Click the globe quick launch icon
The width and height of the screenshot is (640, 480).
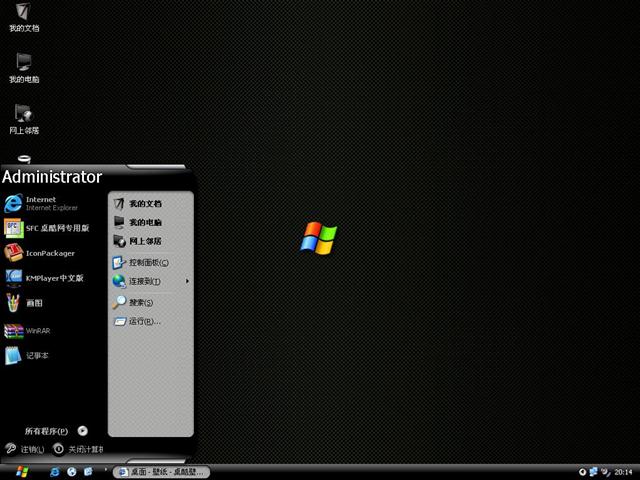71,472
